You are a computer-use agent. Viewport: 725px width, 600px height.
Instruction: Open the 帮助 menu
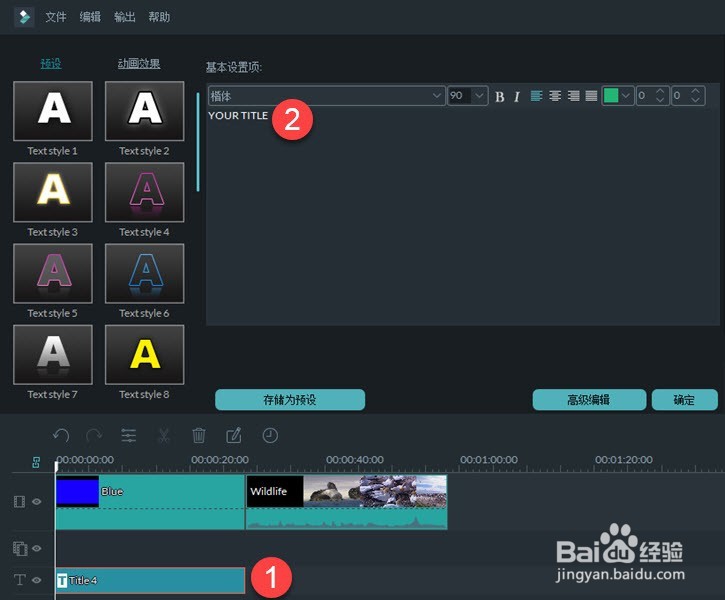tap(159, 17)
